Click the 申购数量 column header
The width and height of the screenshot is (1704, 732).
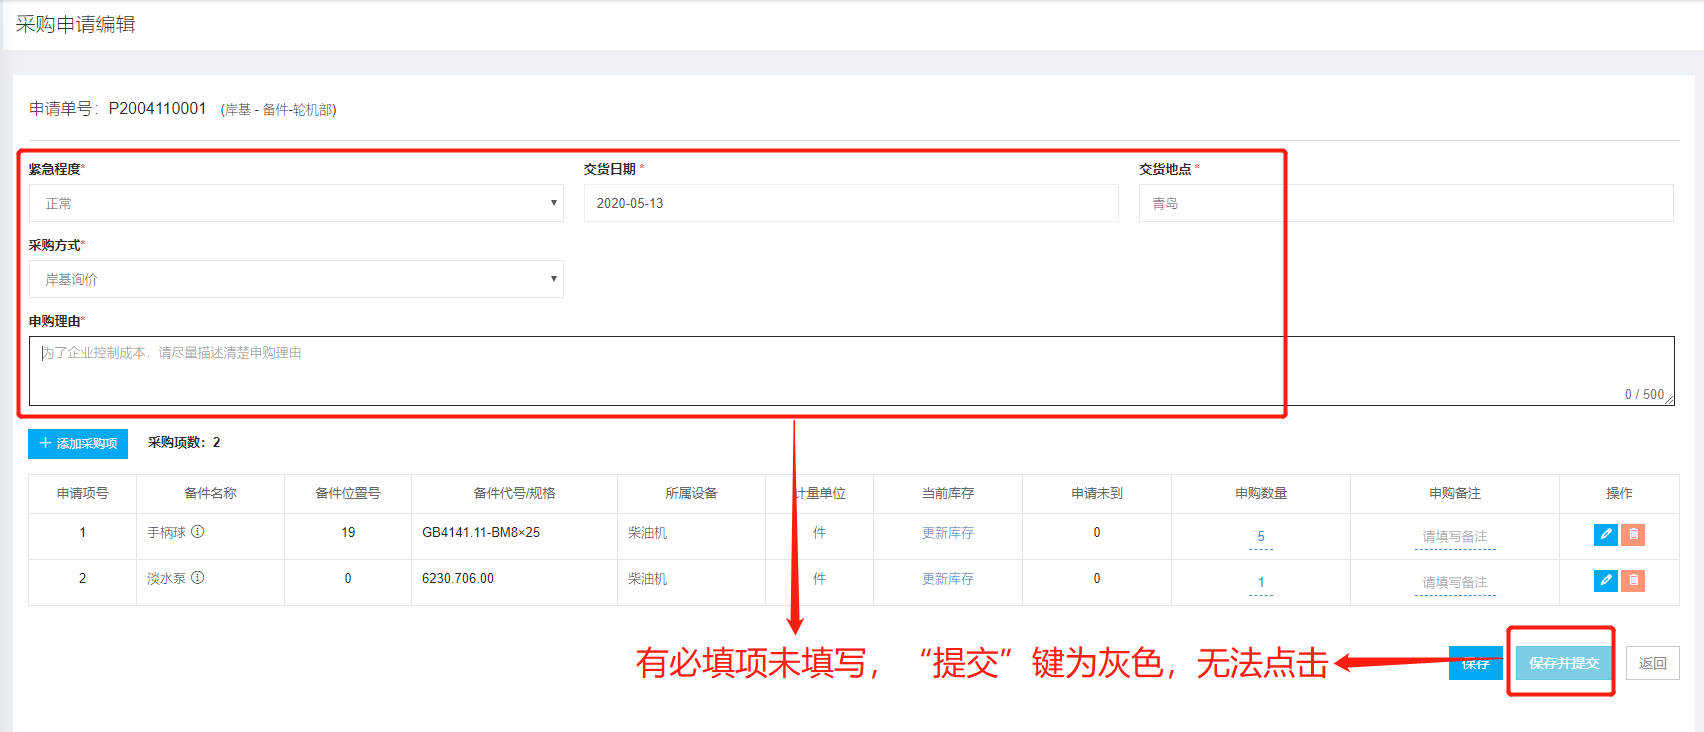[1261, 493]
